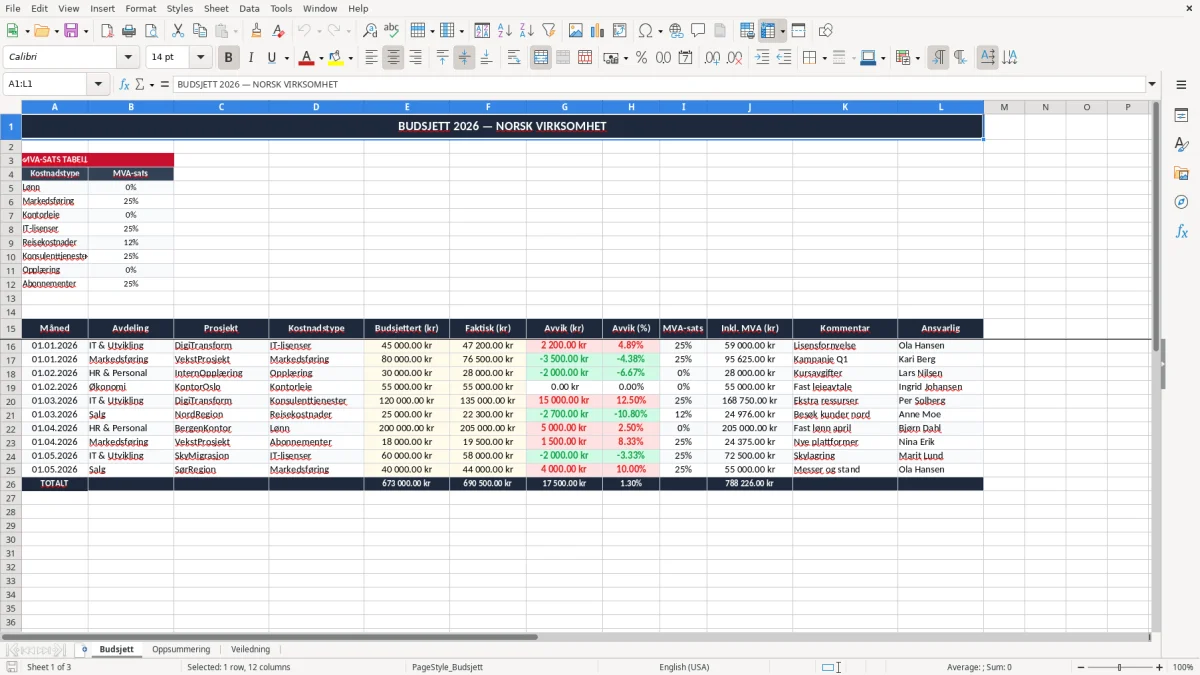Adjust the zoom slider in status bar
Viewport: 1200px width, 675px height.
click(1119, 667)
